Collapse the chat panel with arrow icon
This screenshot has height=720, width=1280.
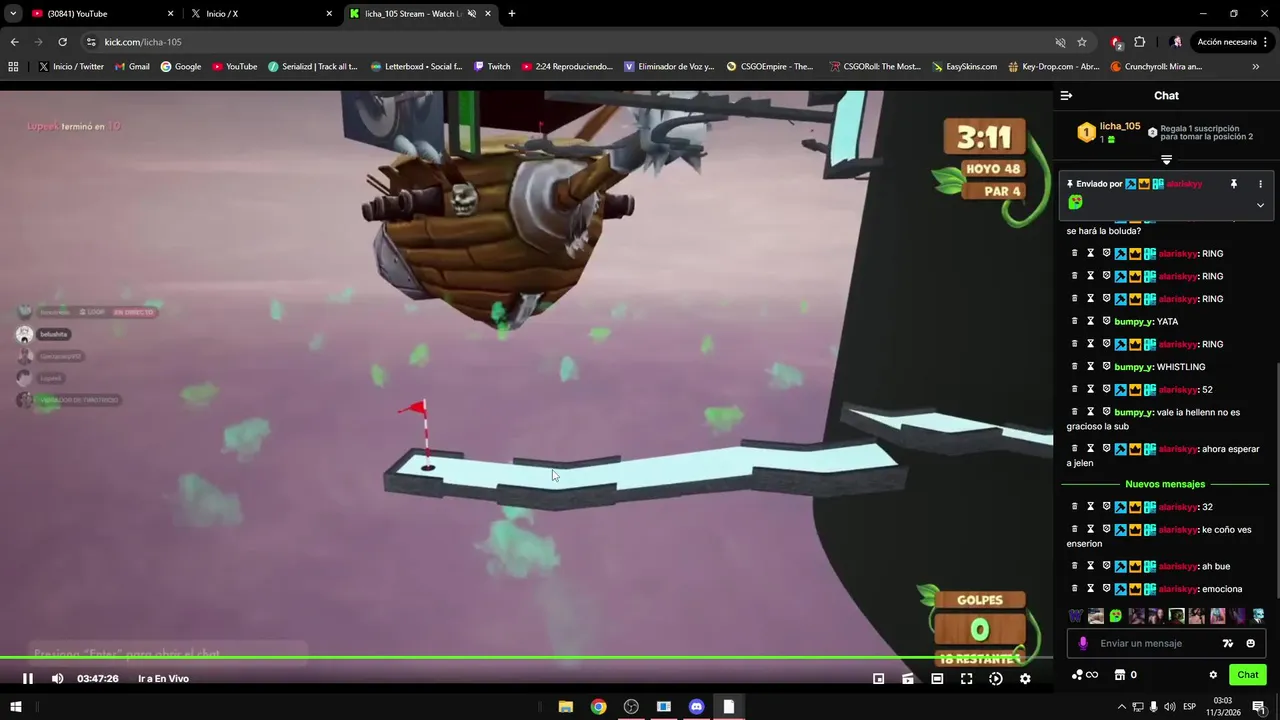(1066, 96)
